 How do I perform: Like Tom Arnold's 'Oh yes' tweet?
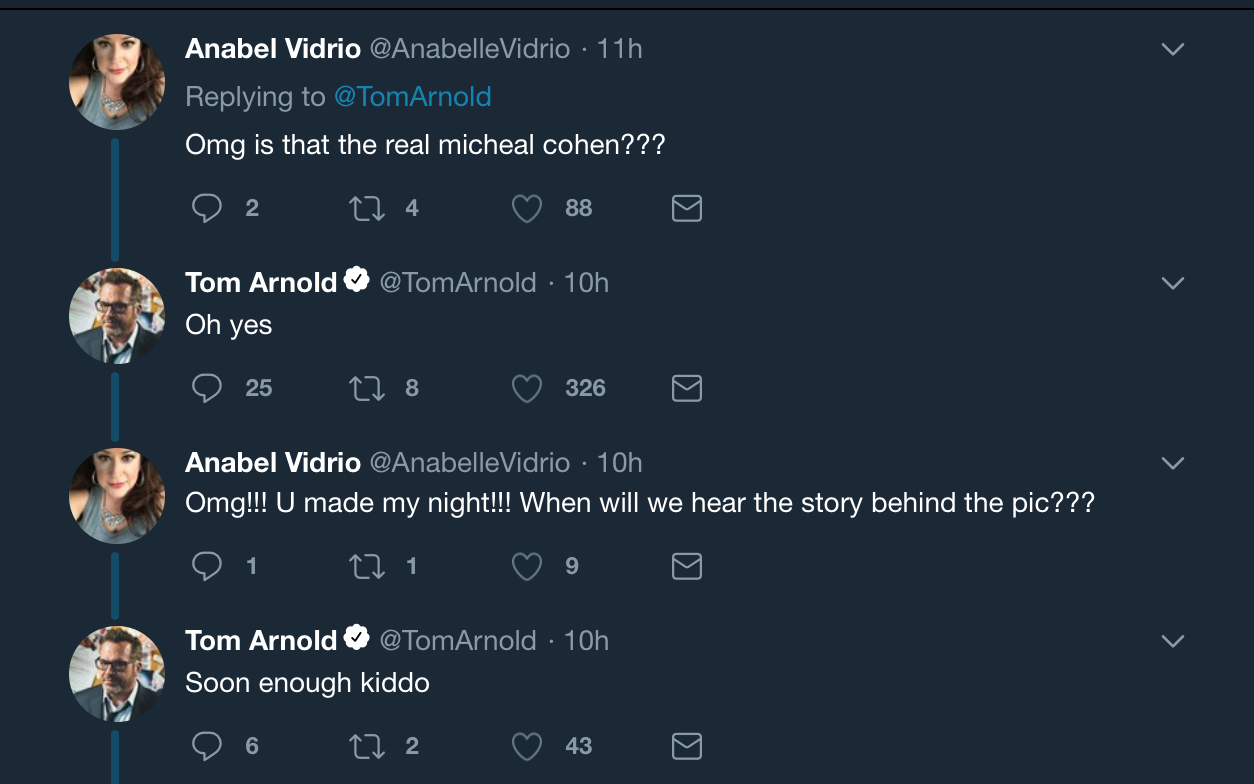(526, 388)
